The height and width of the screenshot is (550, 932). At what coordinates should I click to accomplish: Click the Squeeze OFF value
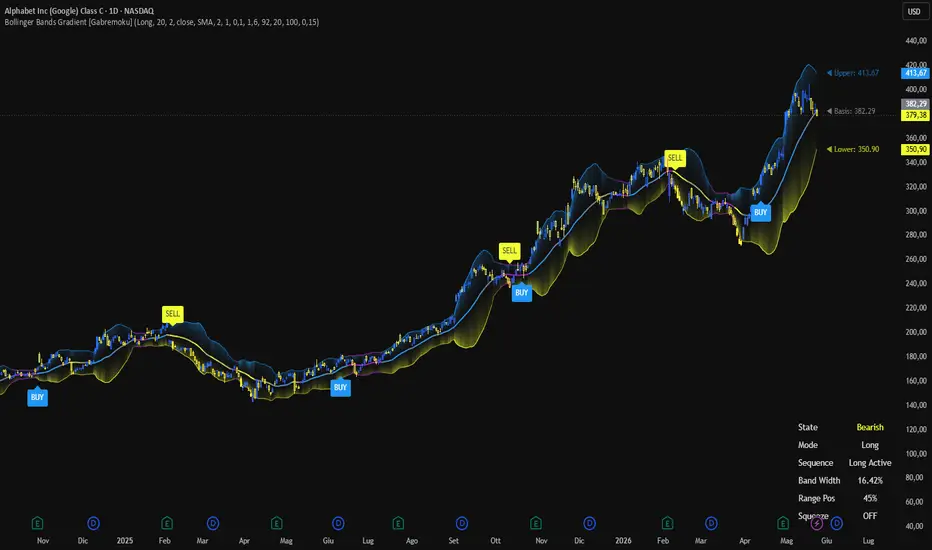[x=870, y=516]
